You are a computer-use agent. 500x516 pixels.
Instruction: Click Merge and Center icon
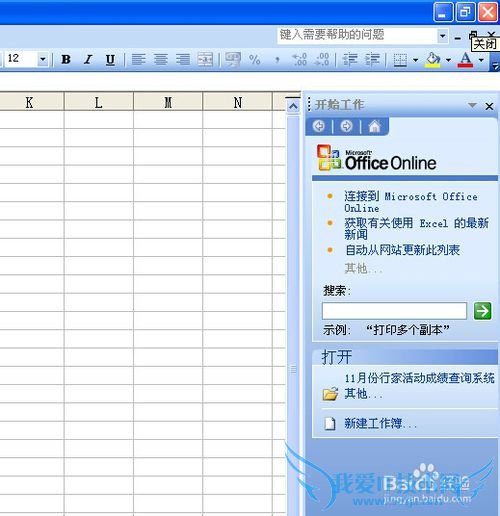click(x=205, y=60)
